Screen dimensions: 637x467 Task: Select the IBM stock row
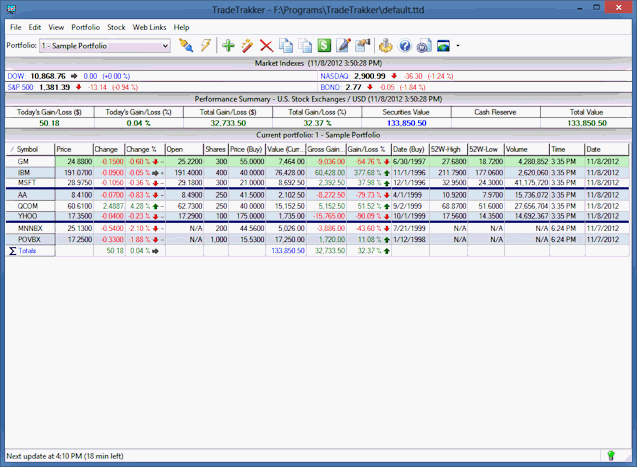pyautogui.click(x=317, y=173)
